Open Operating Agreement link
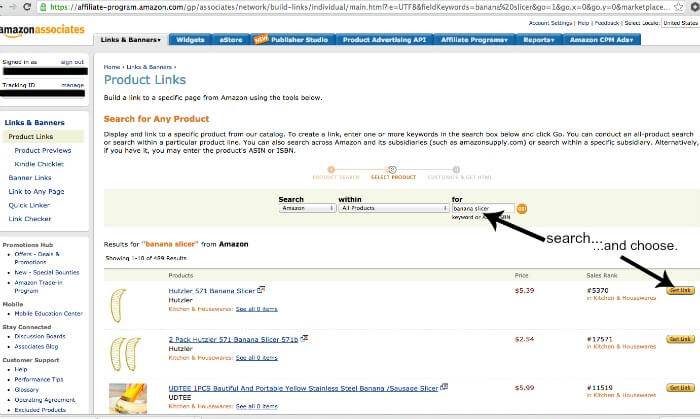The image size is (700, 419). pos(45,400)
